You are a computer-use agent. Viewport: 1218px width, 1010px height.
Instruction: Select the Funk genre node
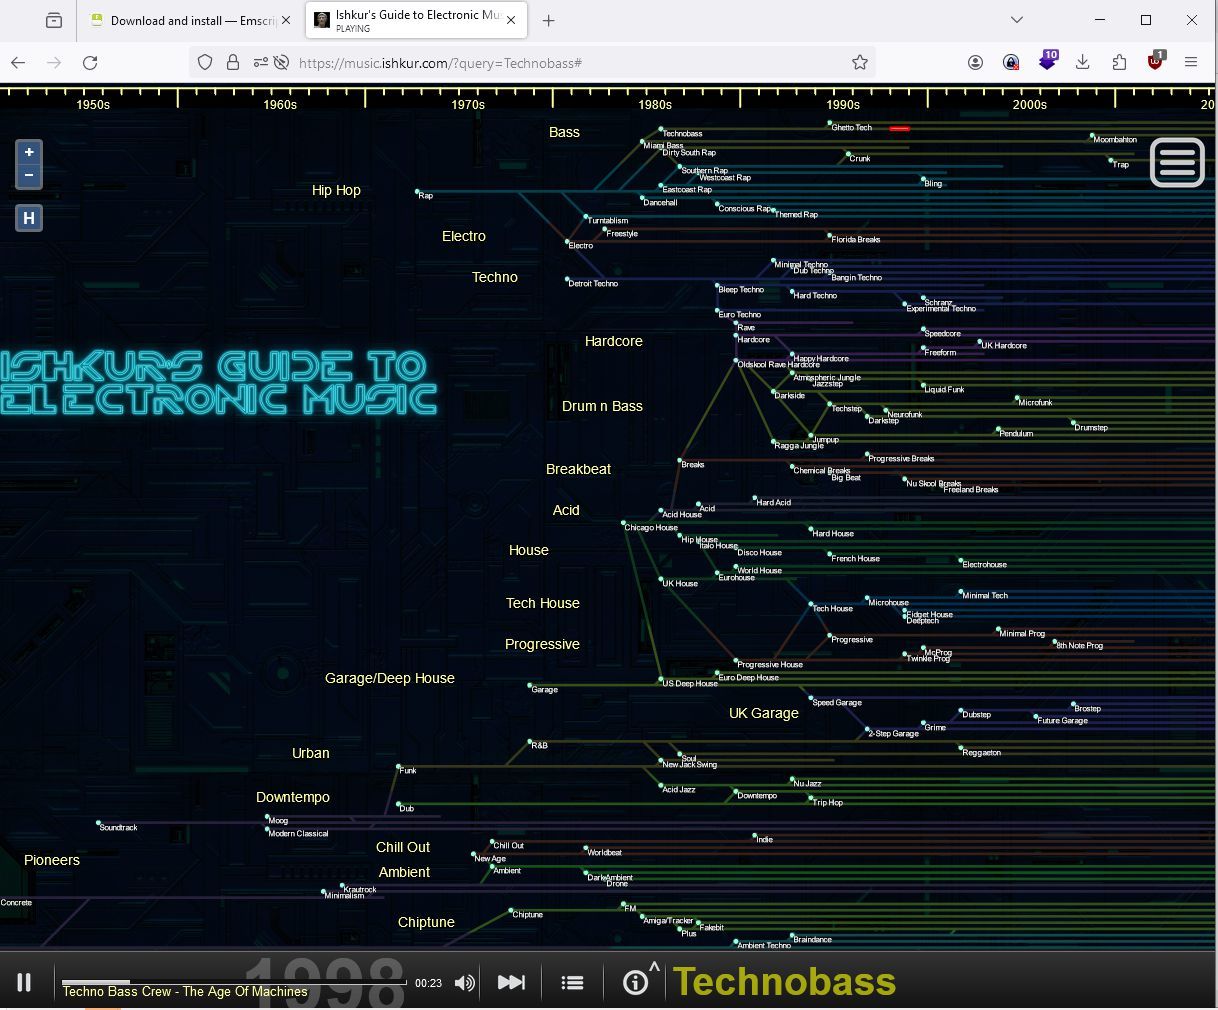pyautogui.click(x=407, y=770)
